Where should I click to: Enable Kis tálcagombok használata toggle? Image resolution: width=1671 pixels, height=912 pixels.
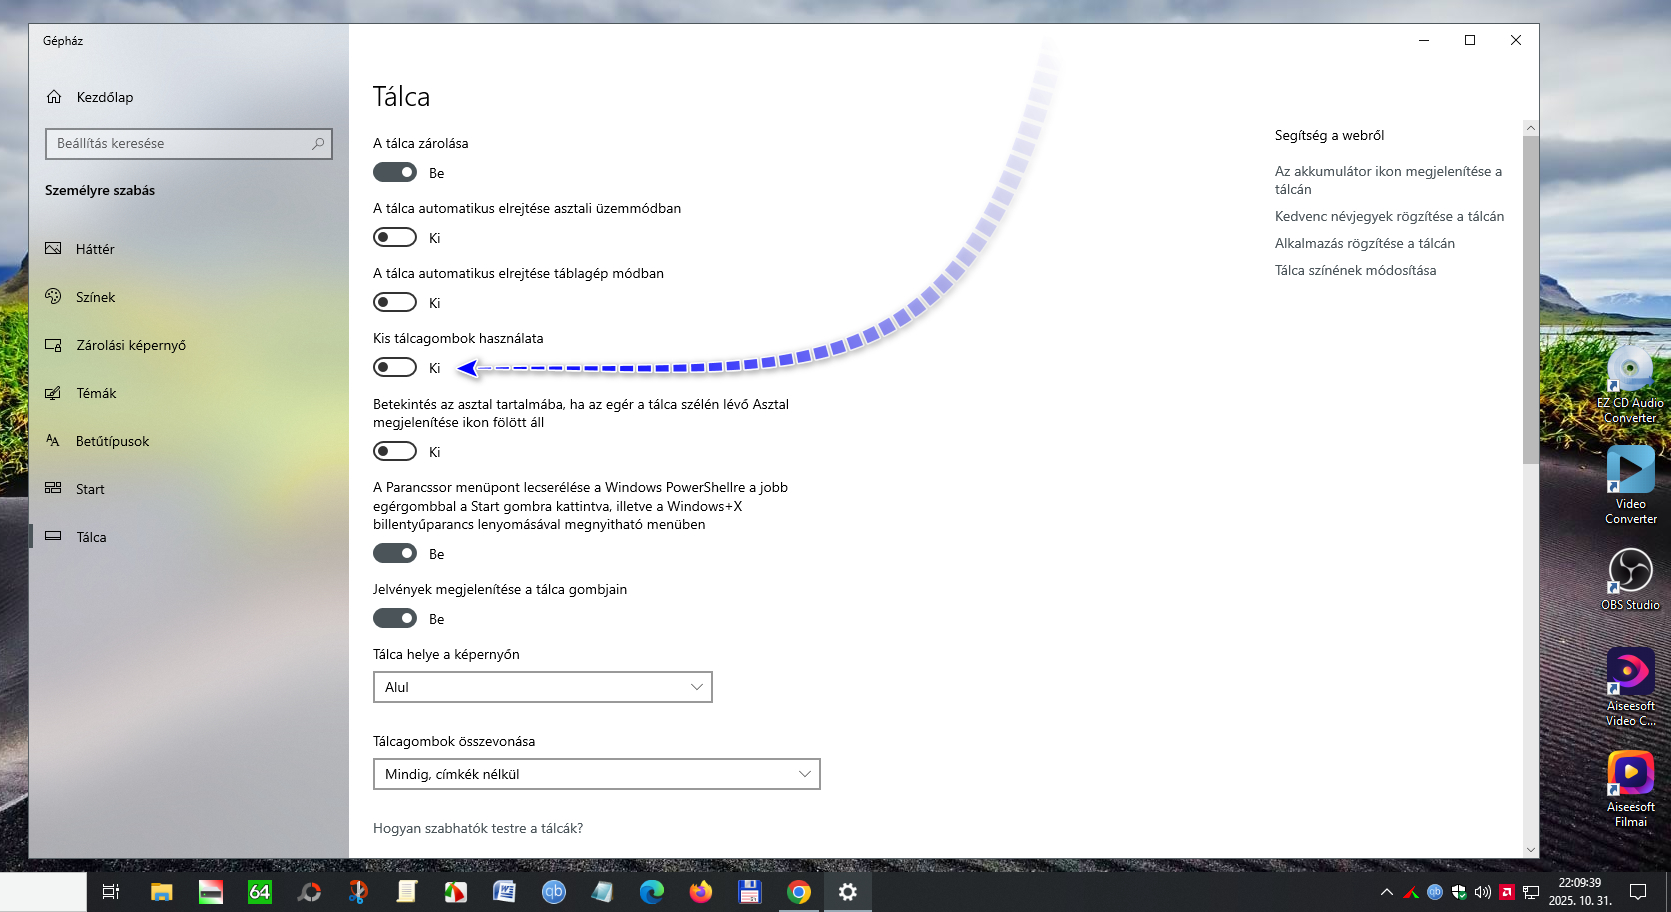tap(395, 367)
